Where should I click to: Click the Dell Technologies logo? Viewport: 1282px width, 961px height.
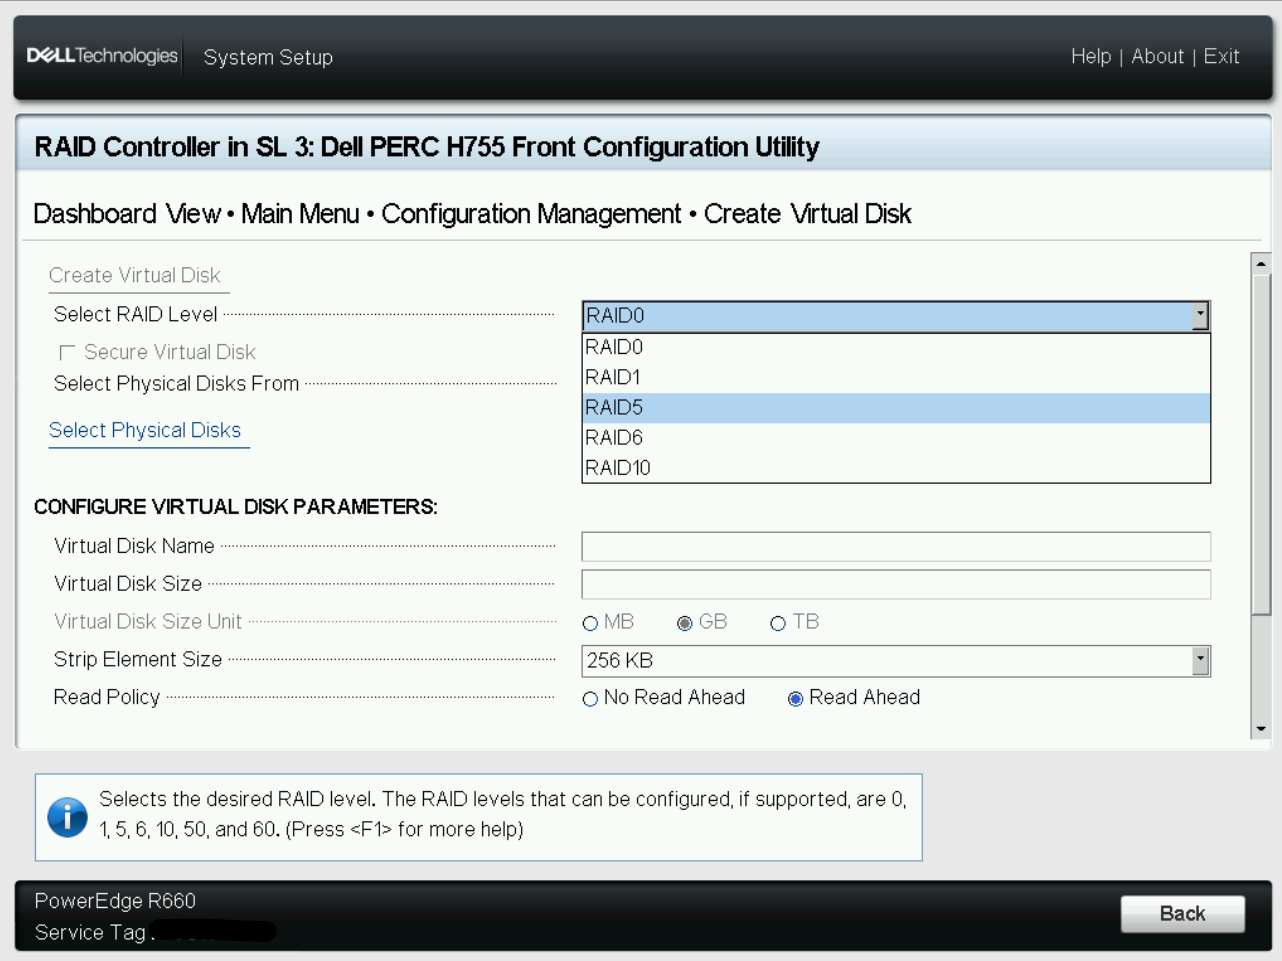102,56
